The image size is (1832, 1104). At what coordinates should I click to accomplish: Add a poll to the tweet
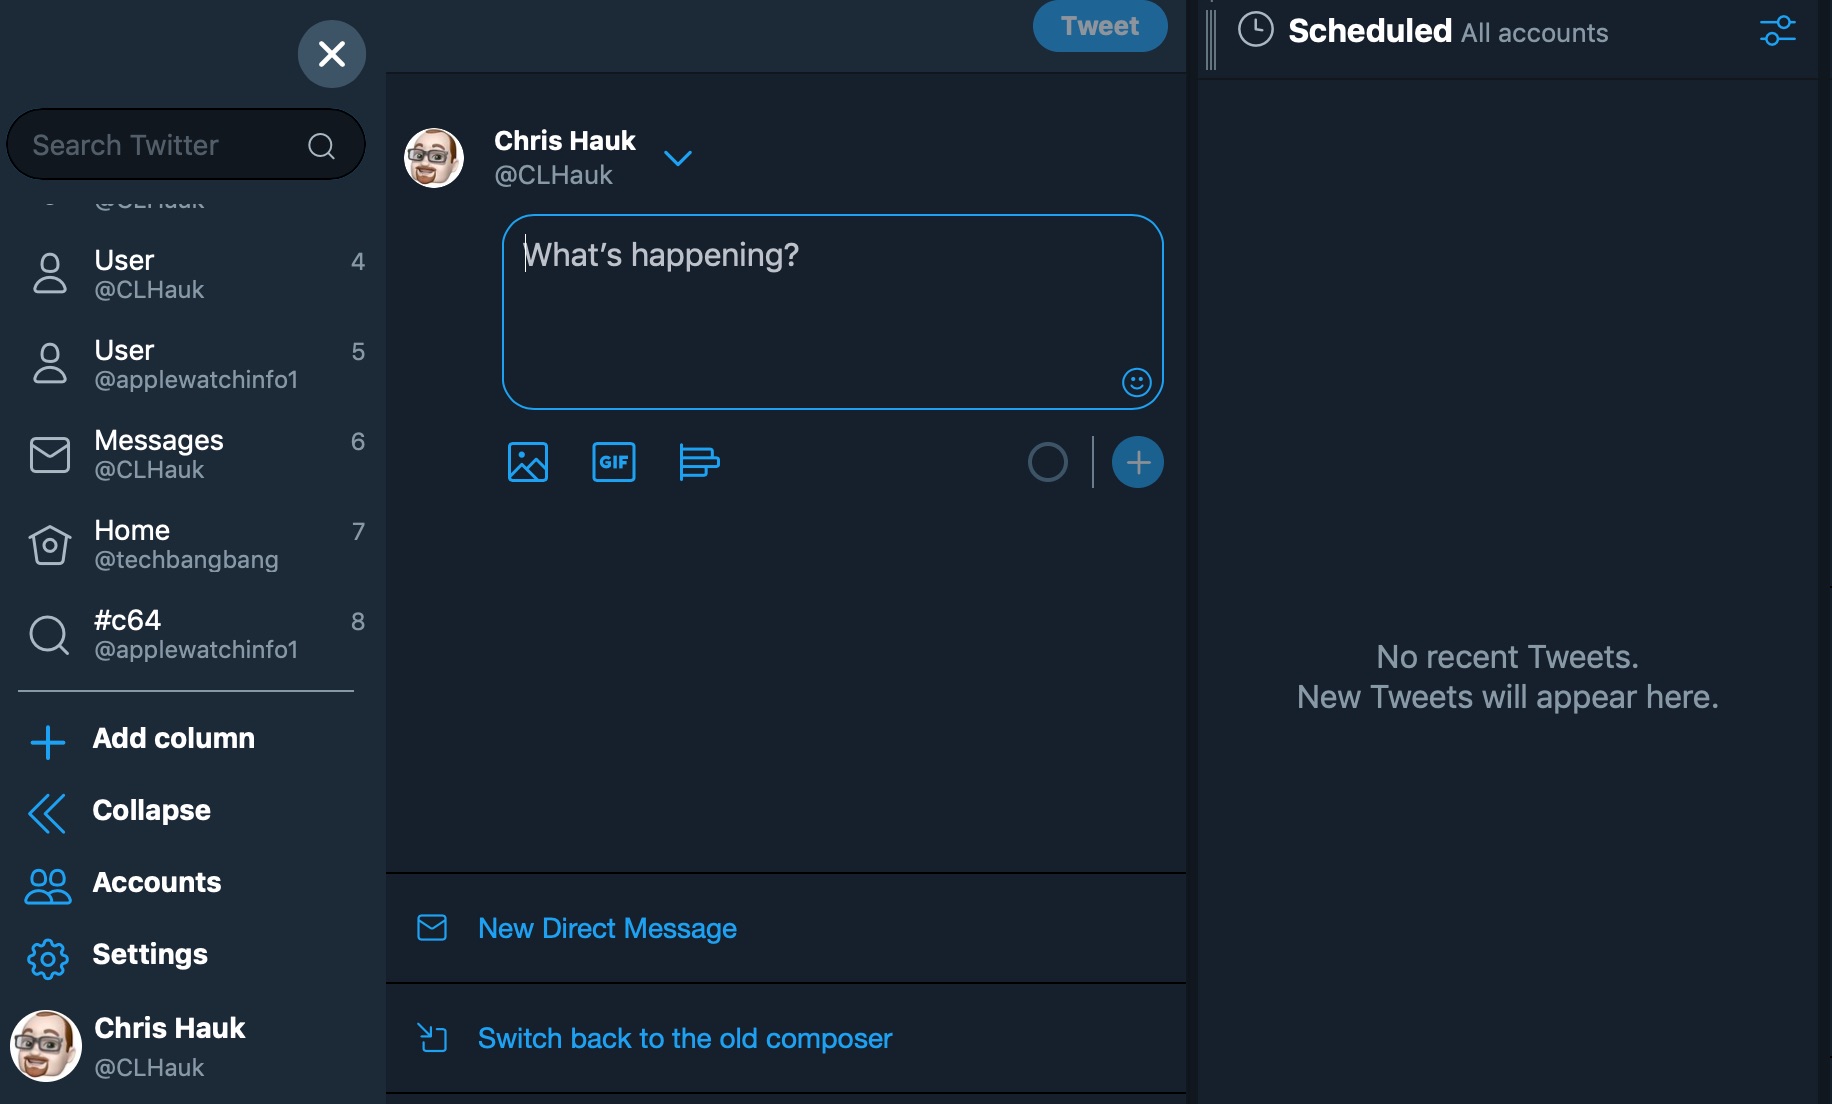[699, 462]
